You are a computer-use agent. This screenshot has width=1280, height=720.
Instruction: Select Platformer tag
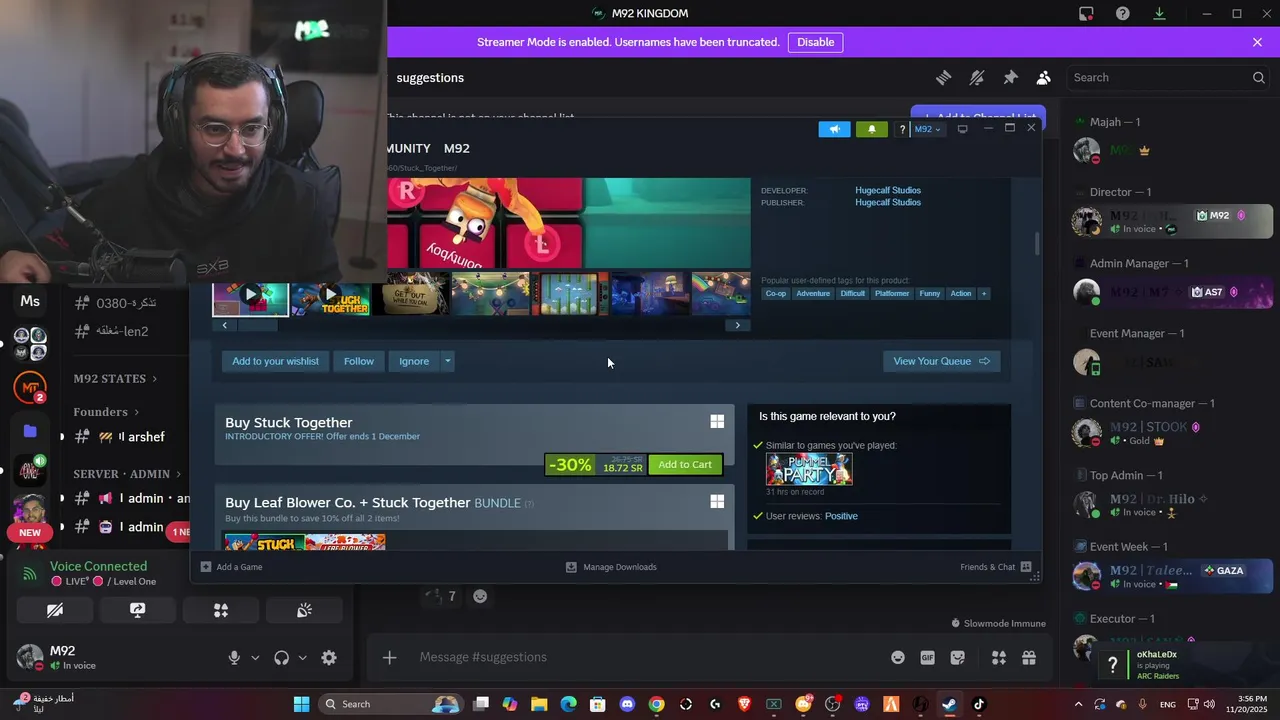tap(891, 293)
